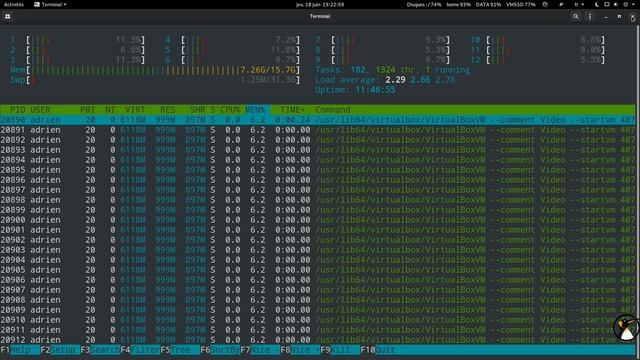Open the fr keyboard layout dropdown

[x=579, y=4]
